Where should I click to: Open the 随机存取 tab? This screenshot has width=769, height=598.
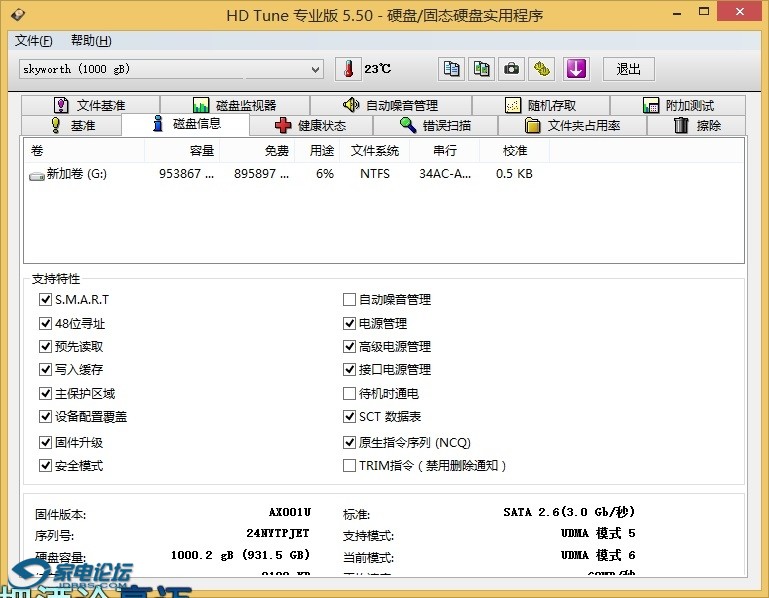click(540, 105)
